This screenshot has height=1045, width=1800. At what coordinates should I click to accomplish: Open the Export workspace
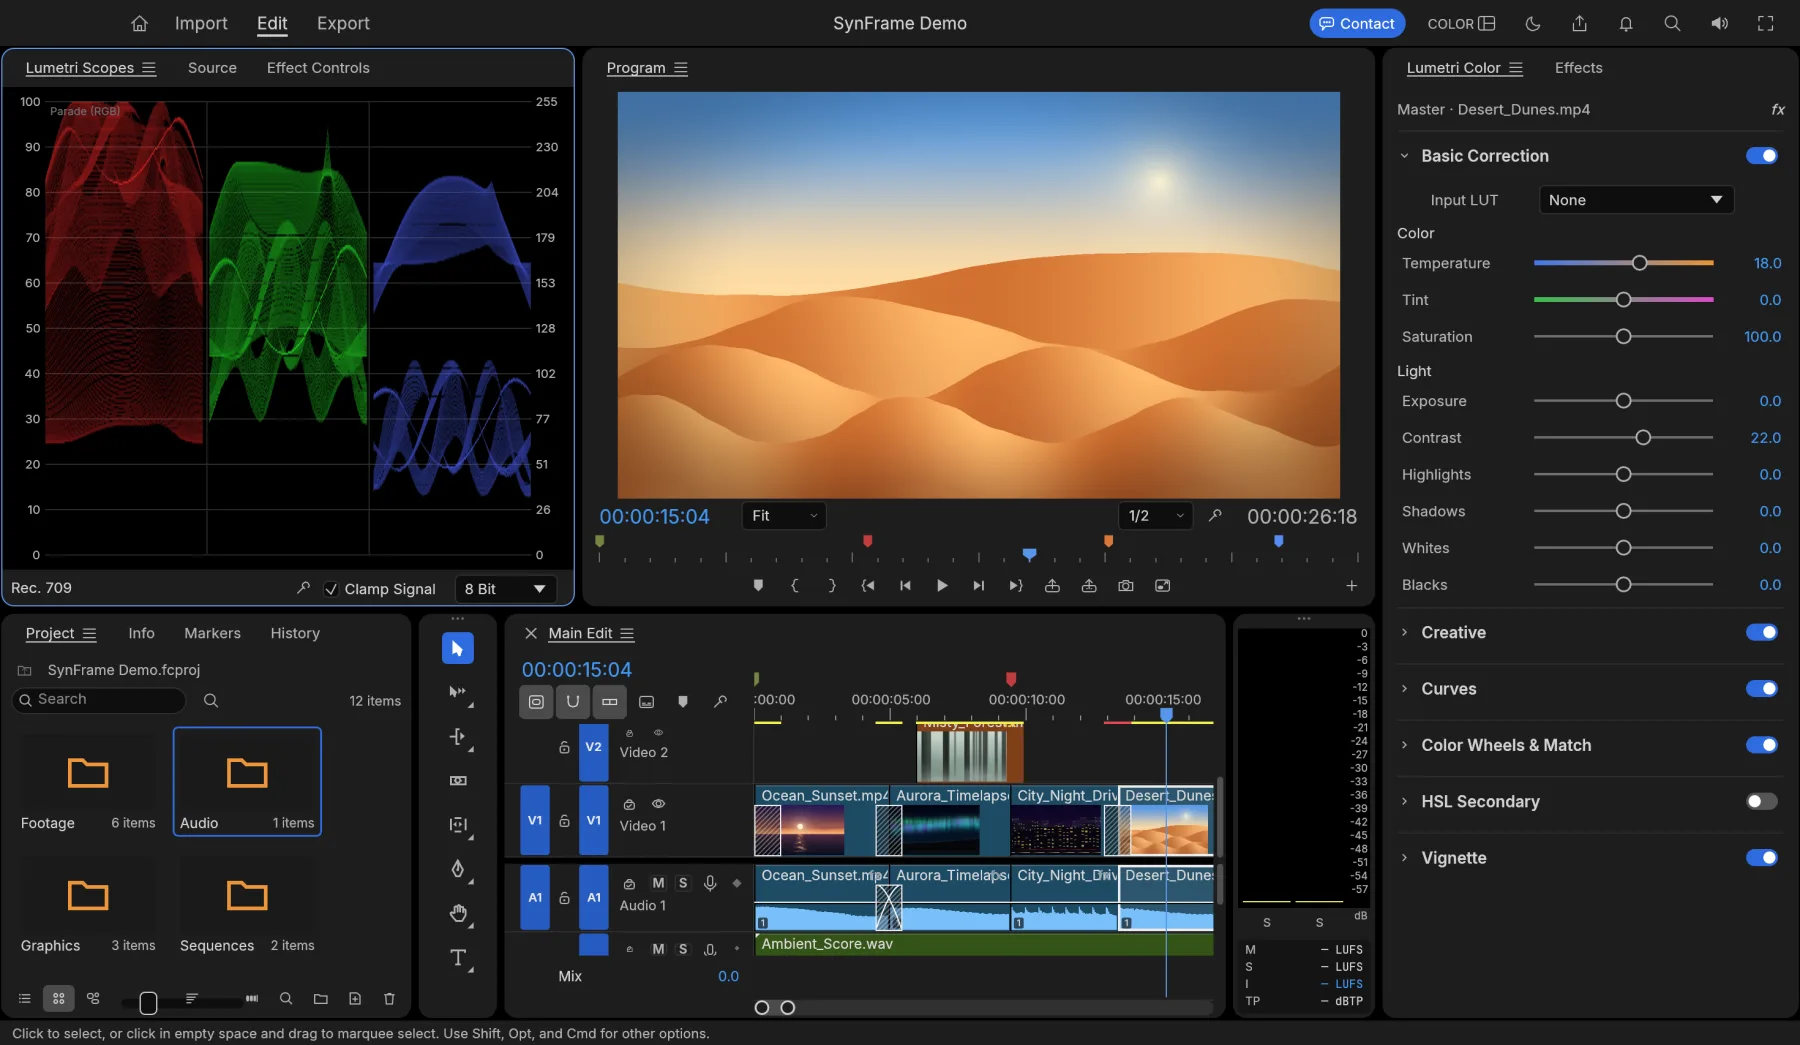click(343, 23)
